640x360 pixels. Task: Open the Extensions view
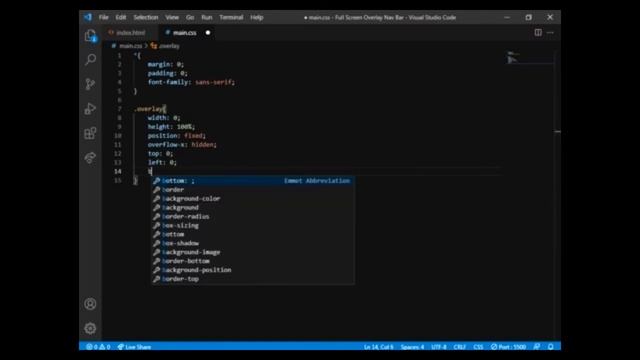(x=90, y=133)
